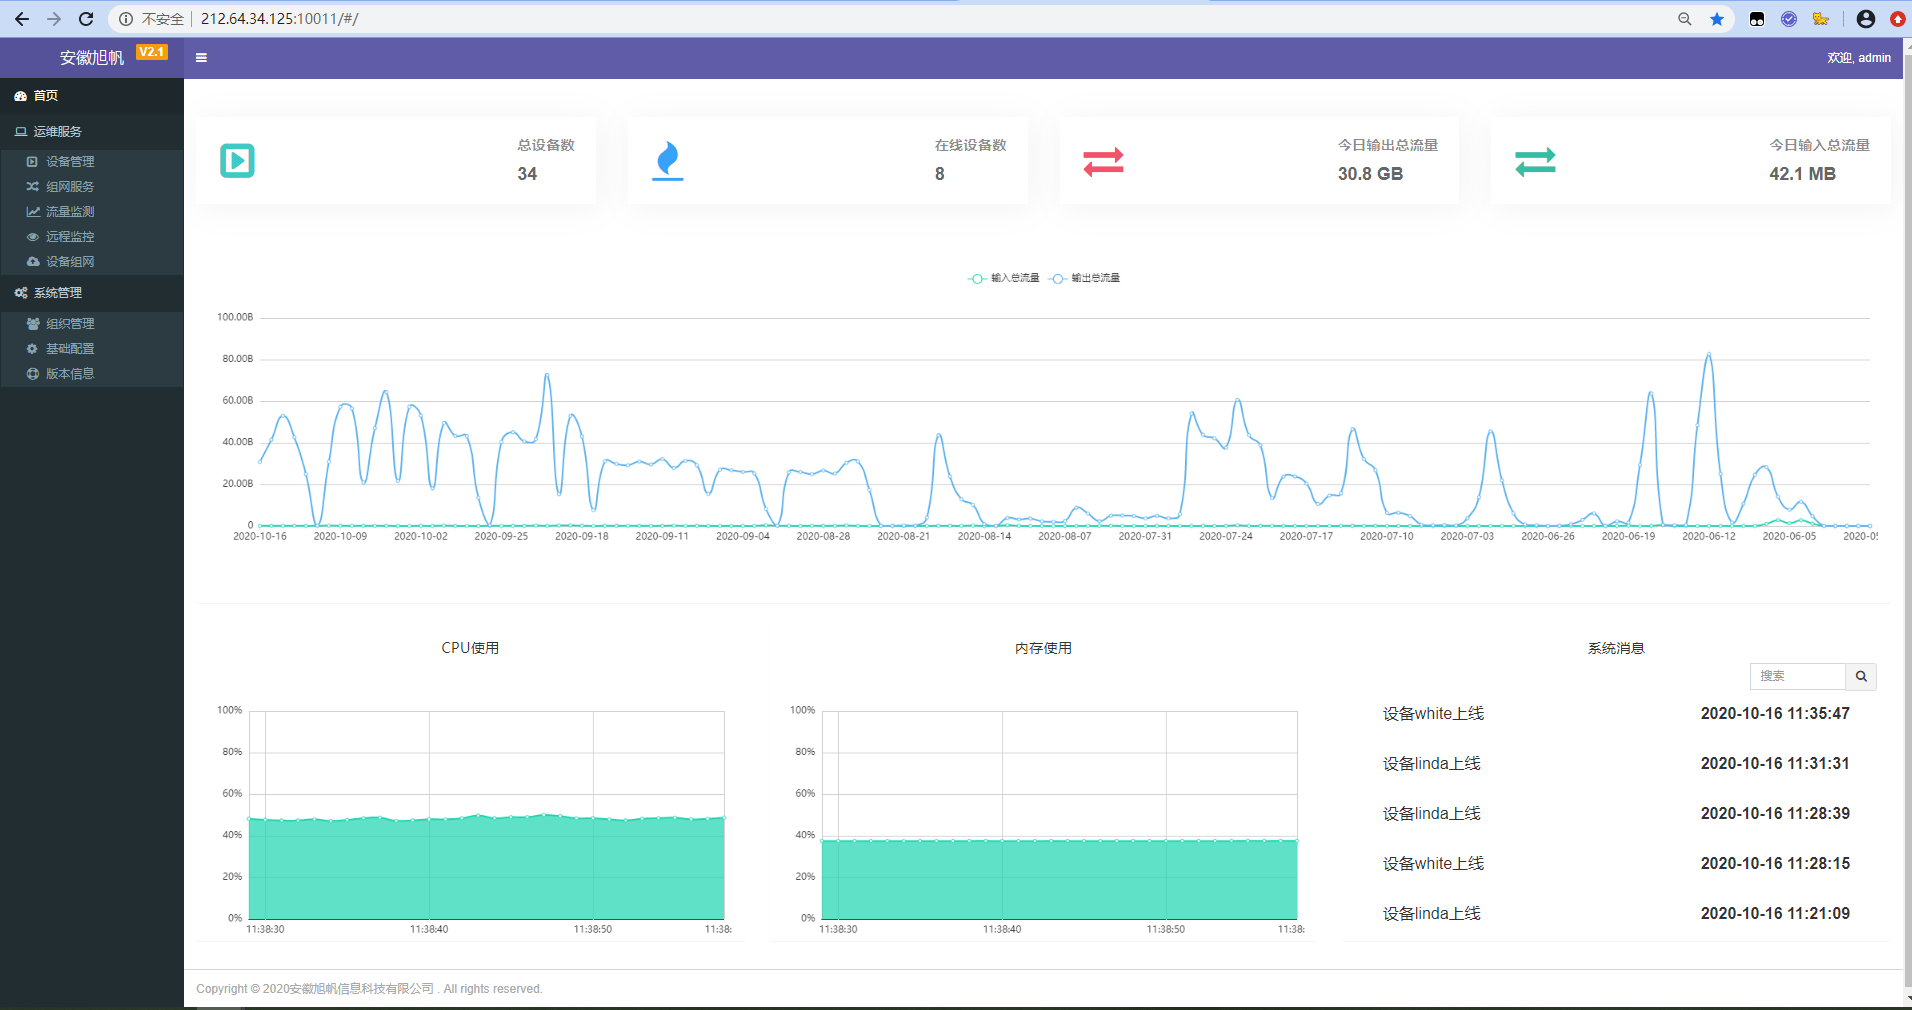Viewport: 1912px width, 1010px height.
Task: Open 设备管理 in the sidebar
Action: click(x=70, y=162)
